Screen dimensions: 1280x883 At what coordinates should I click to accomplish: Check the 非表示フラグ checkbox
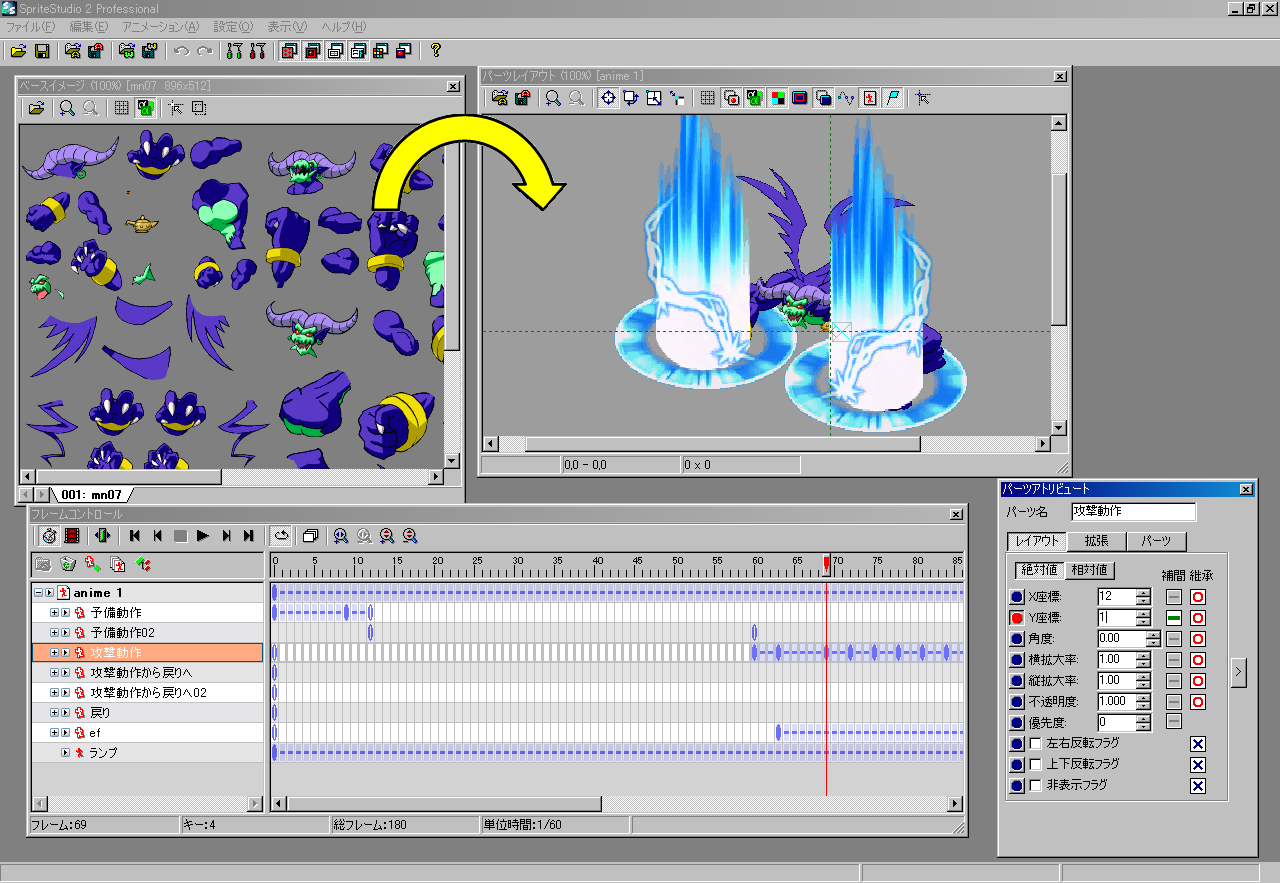(1035, 786)
